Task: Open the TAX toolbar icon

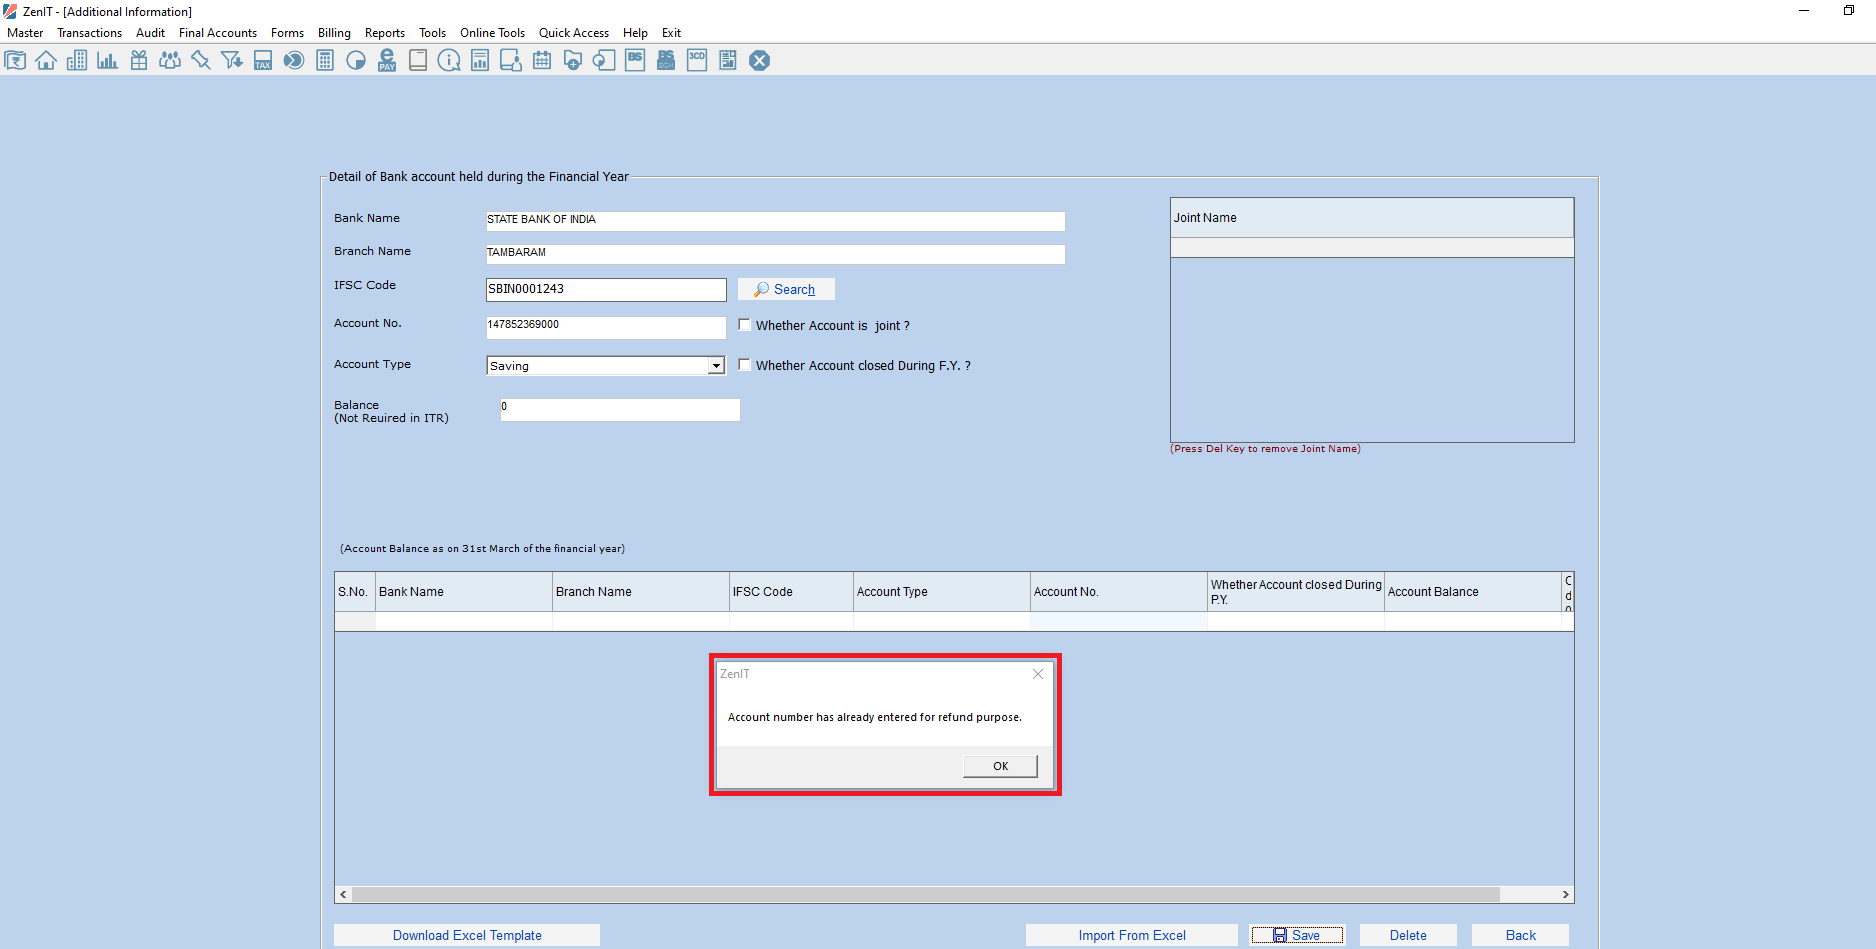Action: click(x=263, y=61)
